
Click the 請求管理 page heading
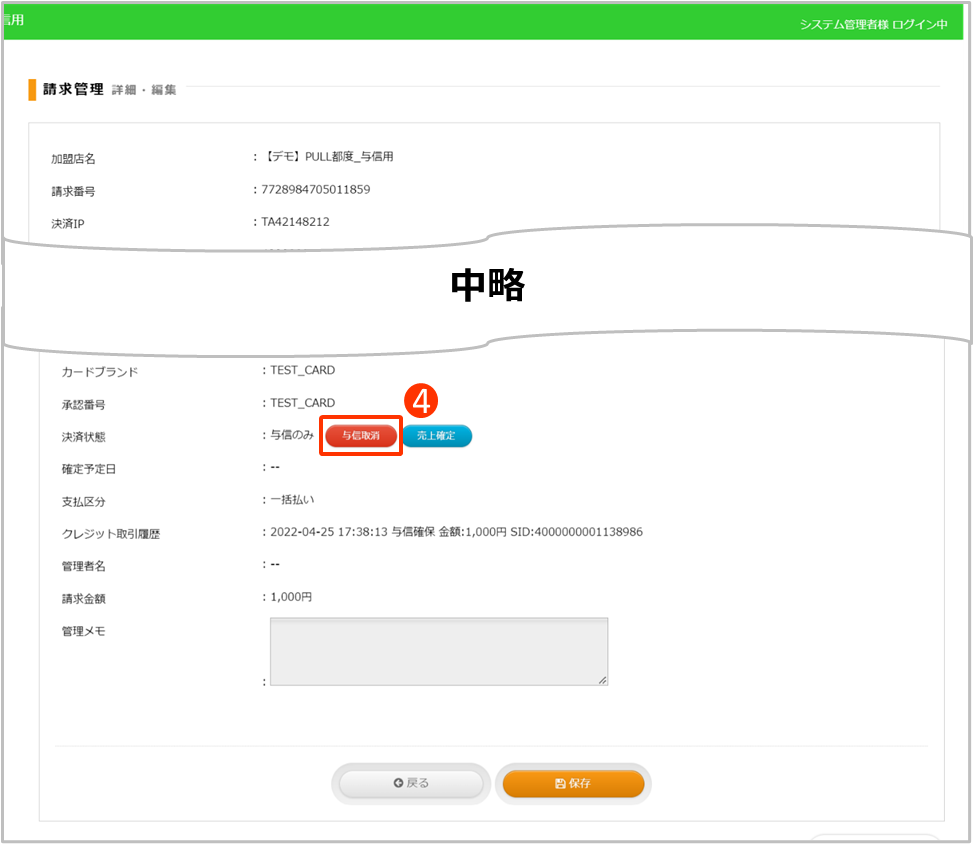click(x=73, y=89)
